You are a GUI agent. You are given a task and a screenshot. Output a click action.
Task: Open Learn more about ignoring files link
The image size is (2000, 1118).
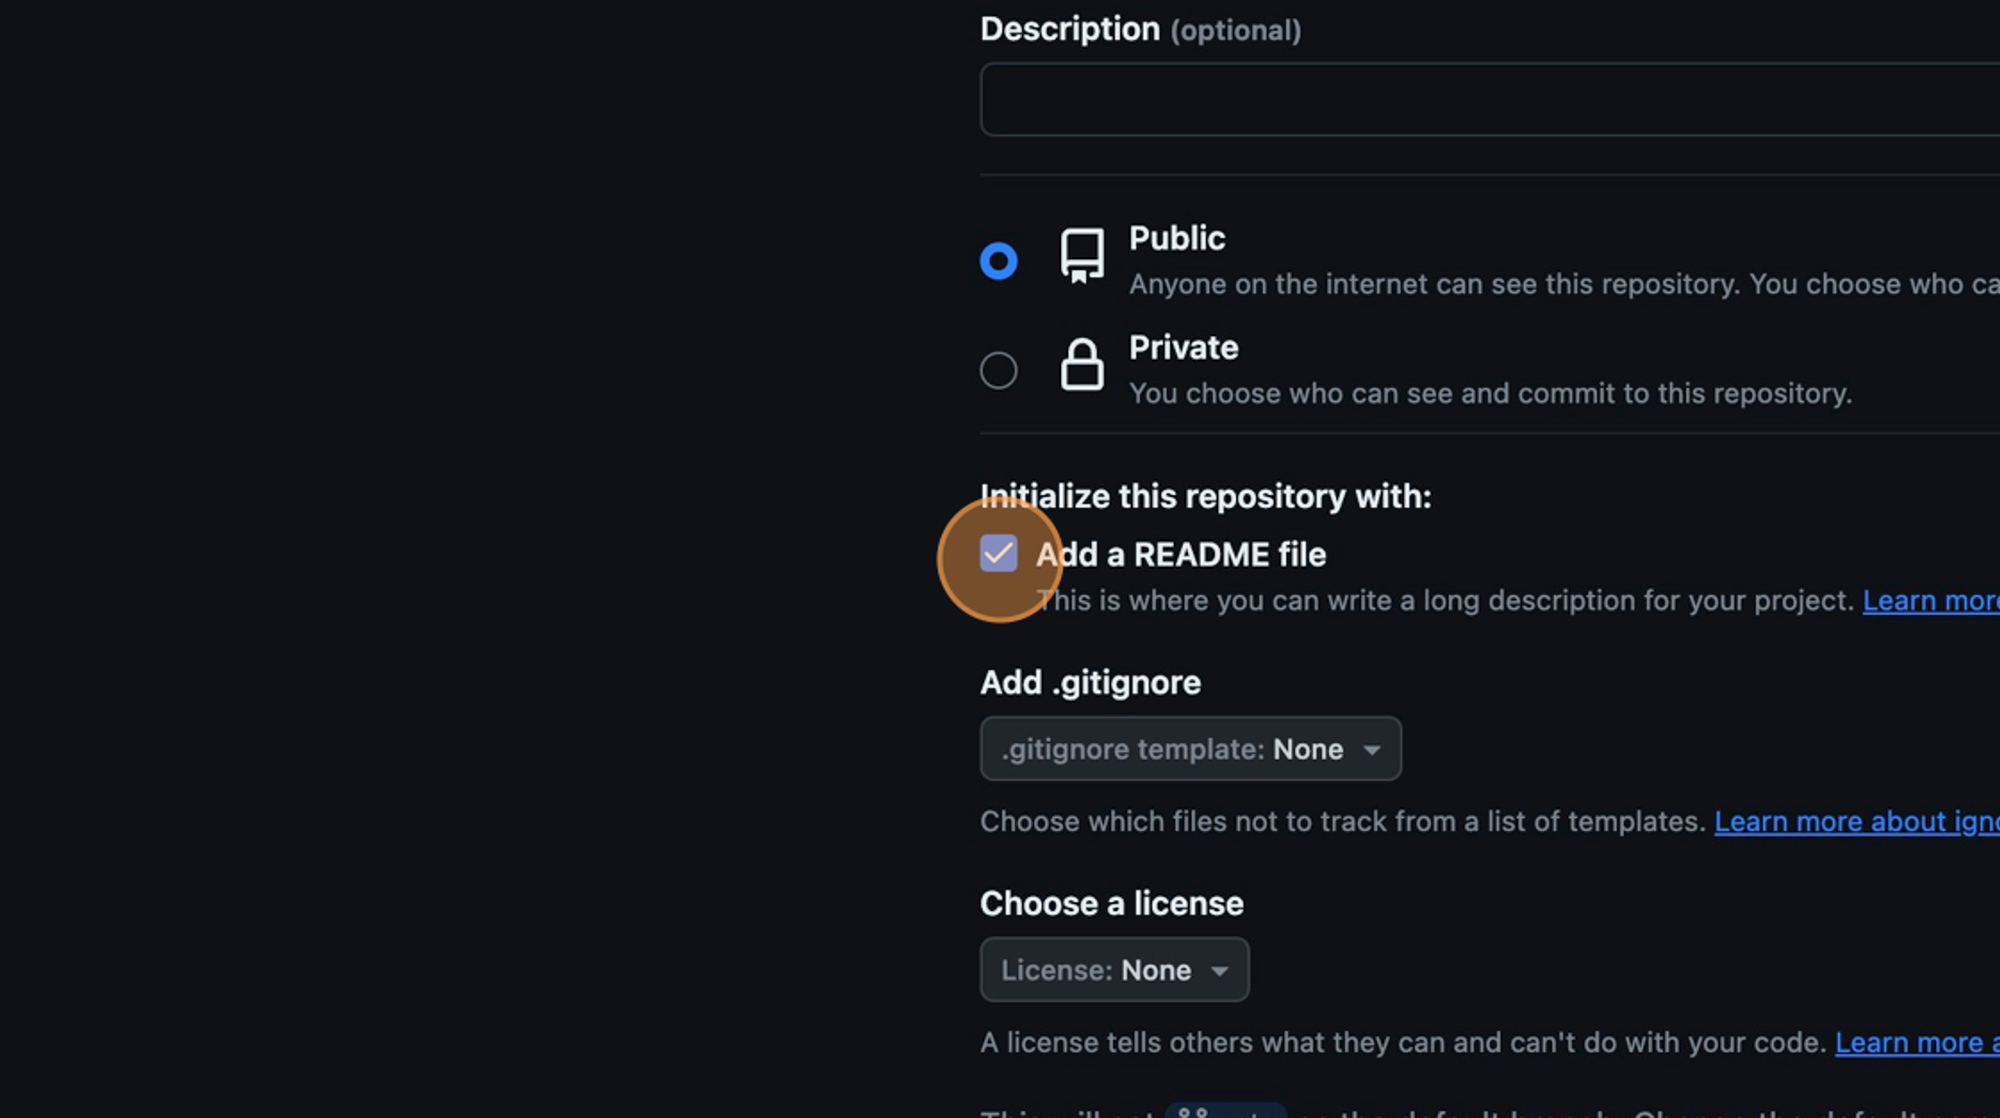pos(1857,821)
